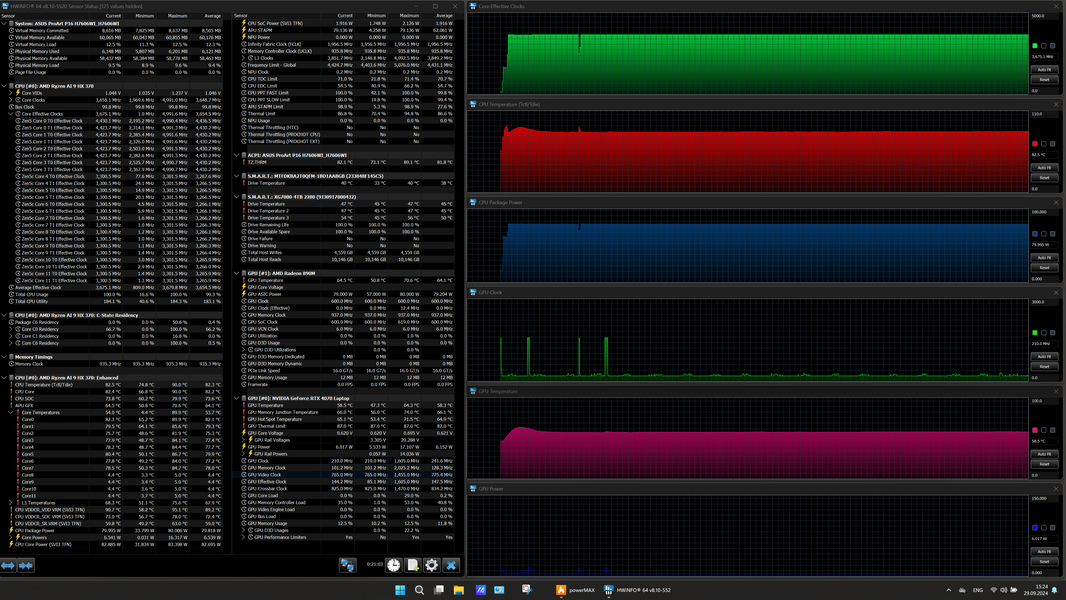Click Auto Fit in Core Effective Clocks graph
This screenshot has width=1066, height=600.
coord(1044,69)
